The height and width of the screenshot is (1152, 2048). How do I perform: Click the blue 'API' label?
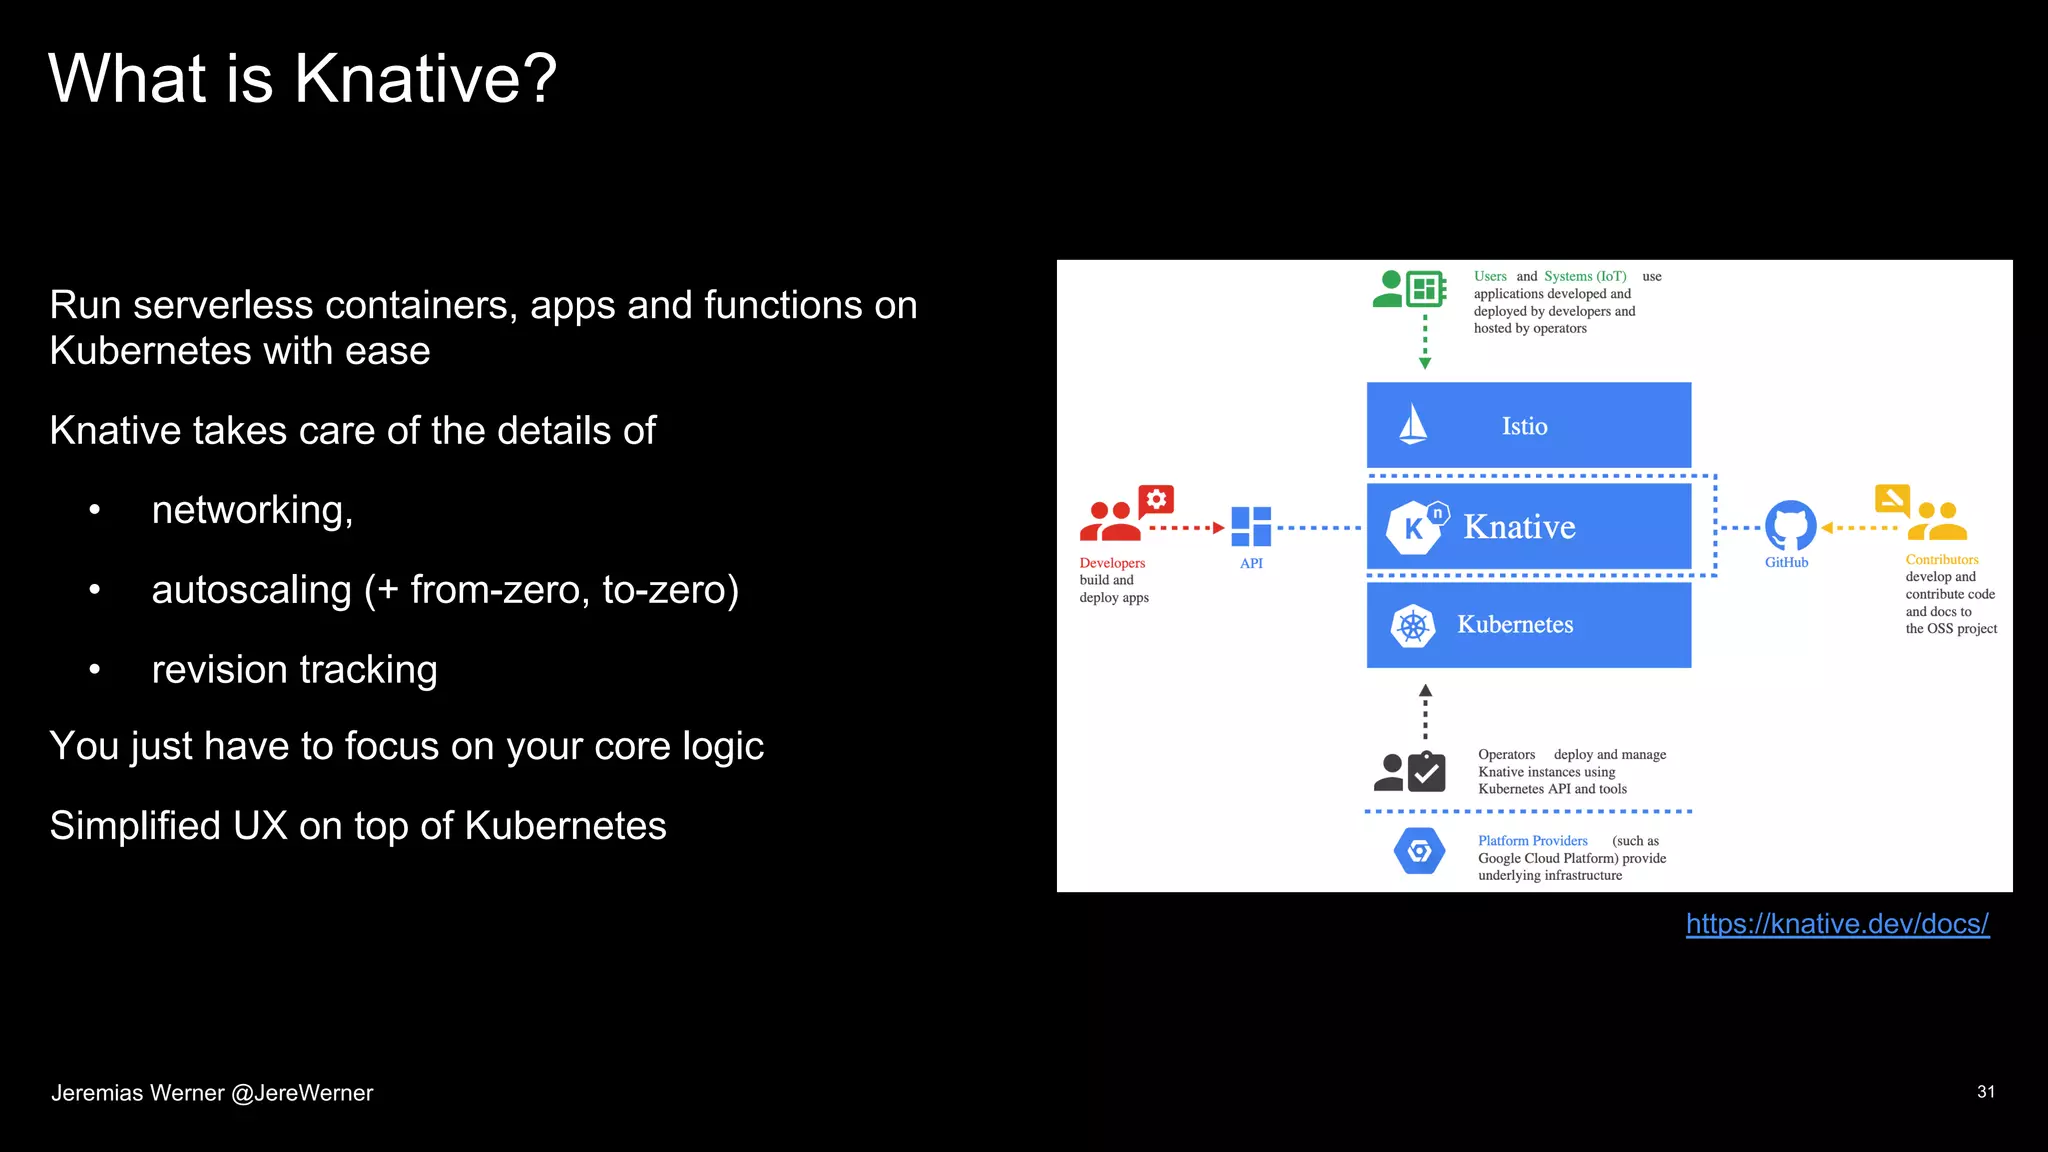pos(1251,563)
